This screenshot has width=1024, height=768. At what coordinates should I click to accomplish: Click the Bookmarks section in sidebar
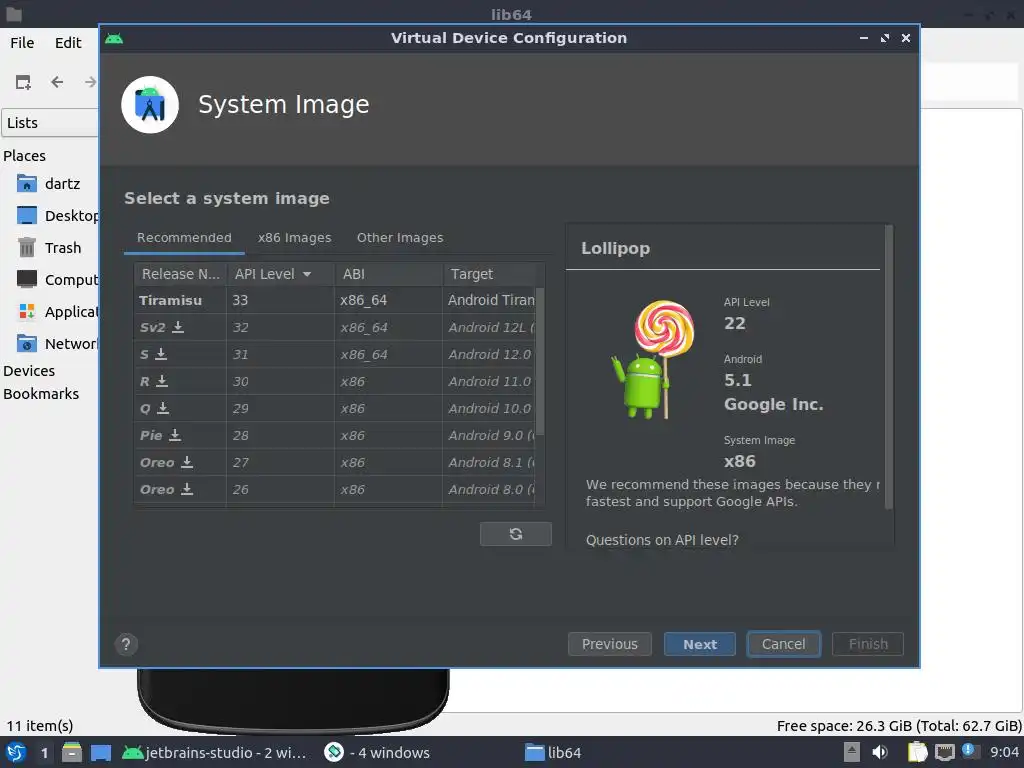click(x=40, y=394)
